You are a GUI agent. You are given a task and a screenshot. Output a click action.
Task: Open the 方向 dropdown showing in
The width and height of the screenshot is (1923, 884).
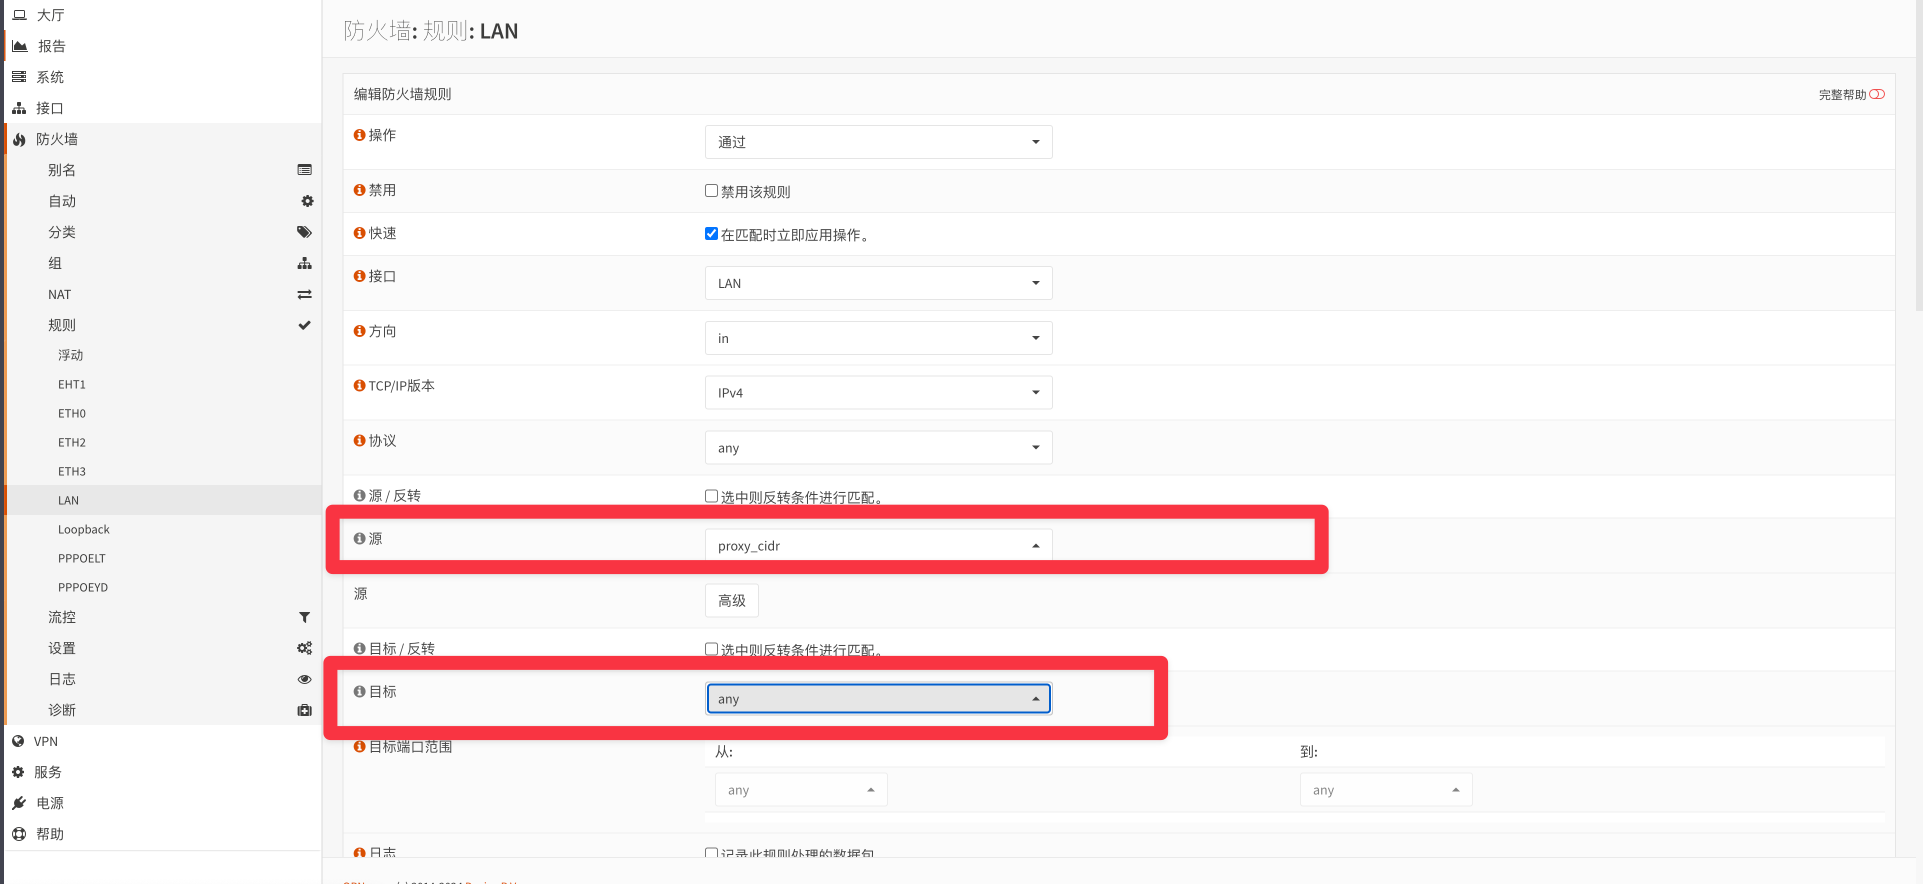tap(878, 338)
